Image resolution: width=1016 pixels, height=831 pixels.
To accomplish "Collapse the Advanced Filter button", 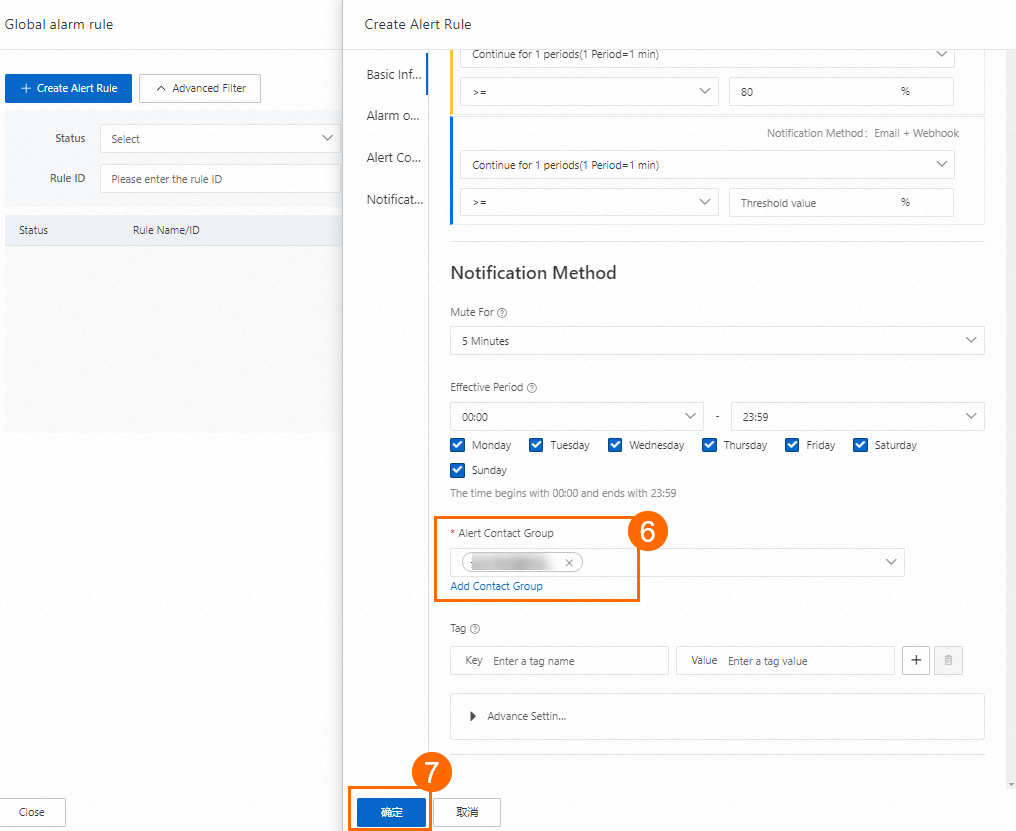I will point(200,88).
